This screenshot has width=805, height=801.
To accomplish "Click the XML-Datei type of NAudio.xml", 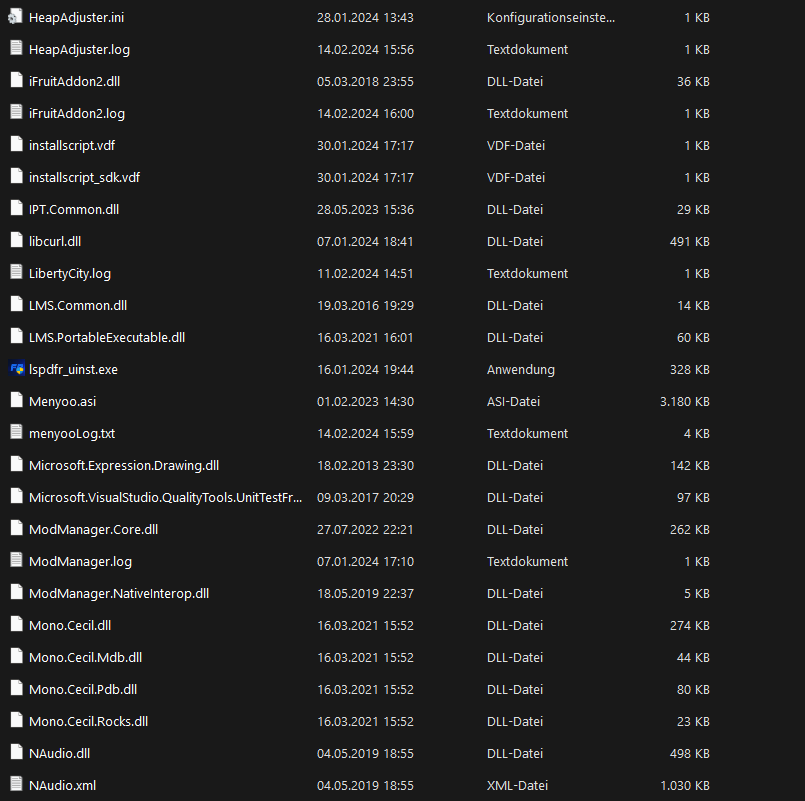I will click(518, 785).
